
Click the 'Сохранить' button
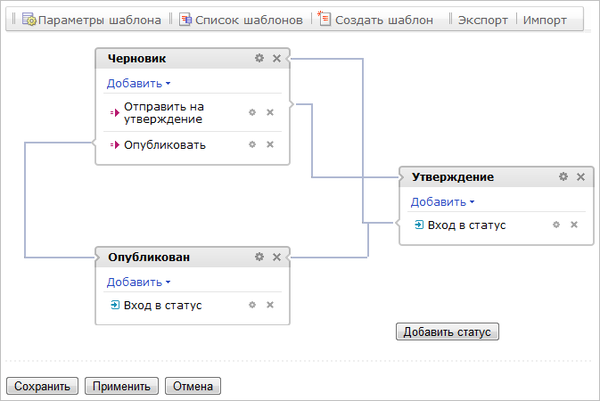click(42, 386)
